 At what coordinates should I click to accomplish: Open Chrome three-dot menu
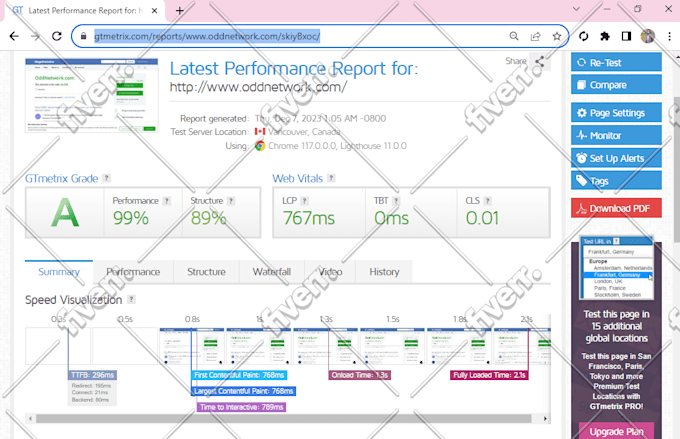tap(669, 36)
